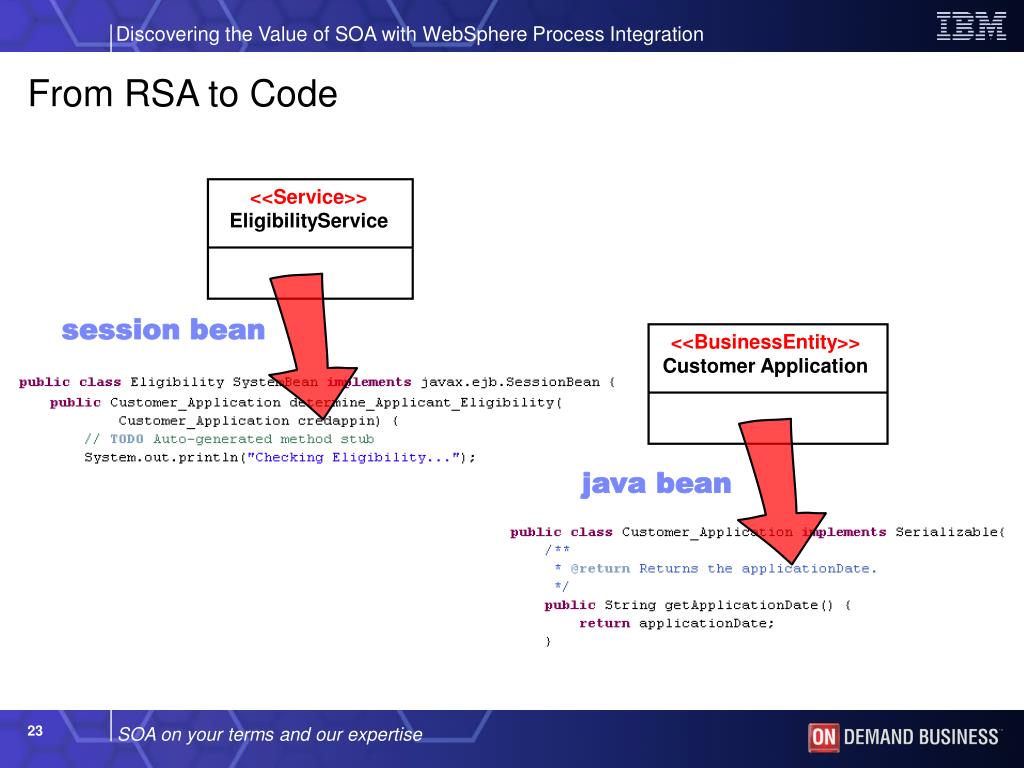Click the 'java bean' heading
This screenshot has width=1024, height=768.
(x=656, y=484)
